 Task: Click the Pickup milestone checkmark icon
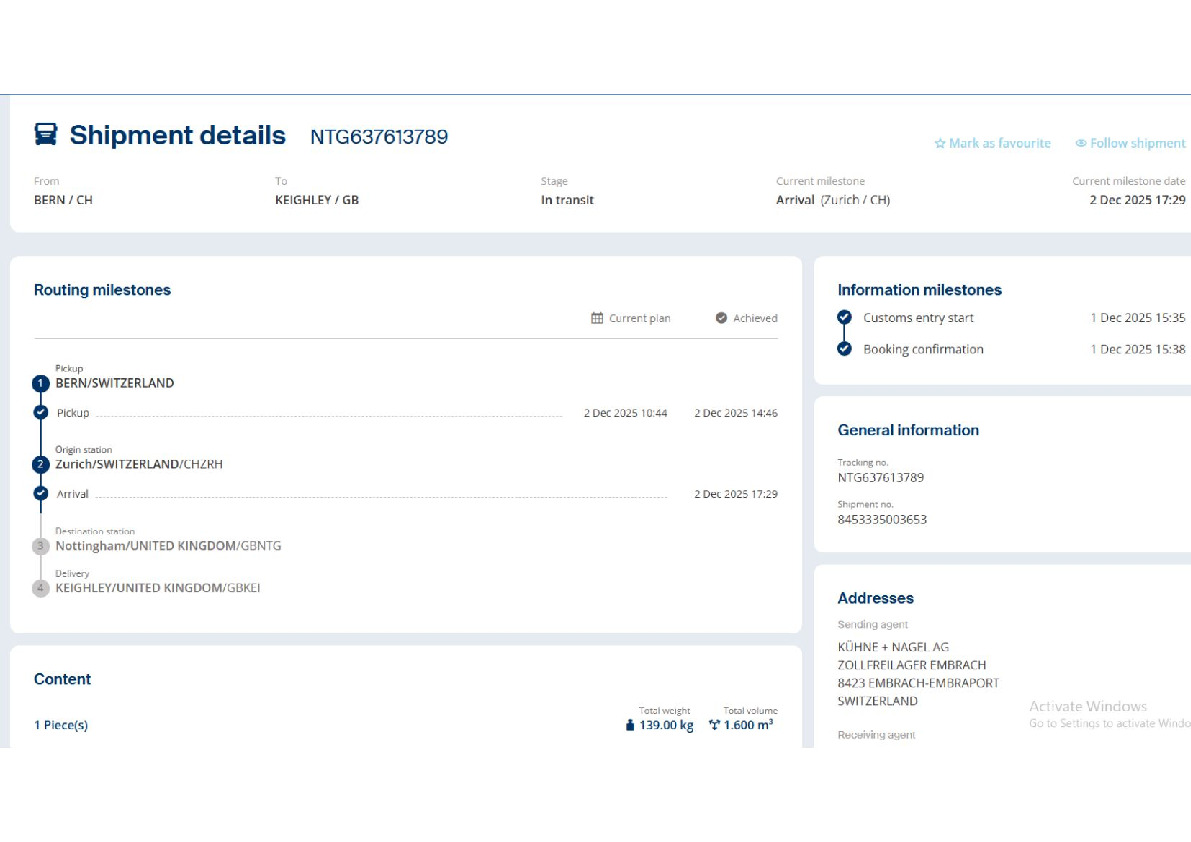[x=40, y=412]
